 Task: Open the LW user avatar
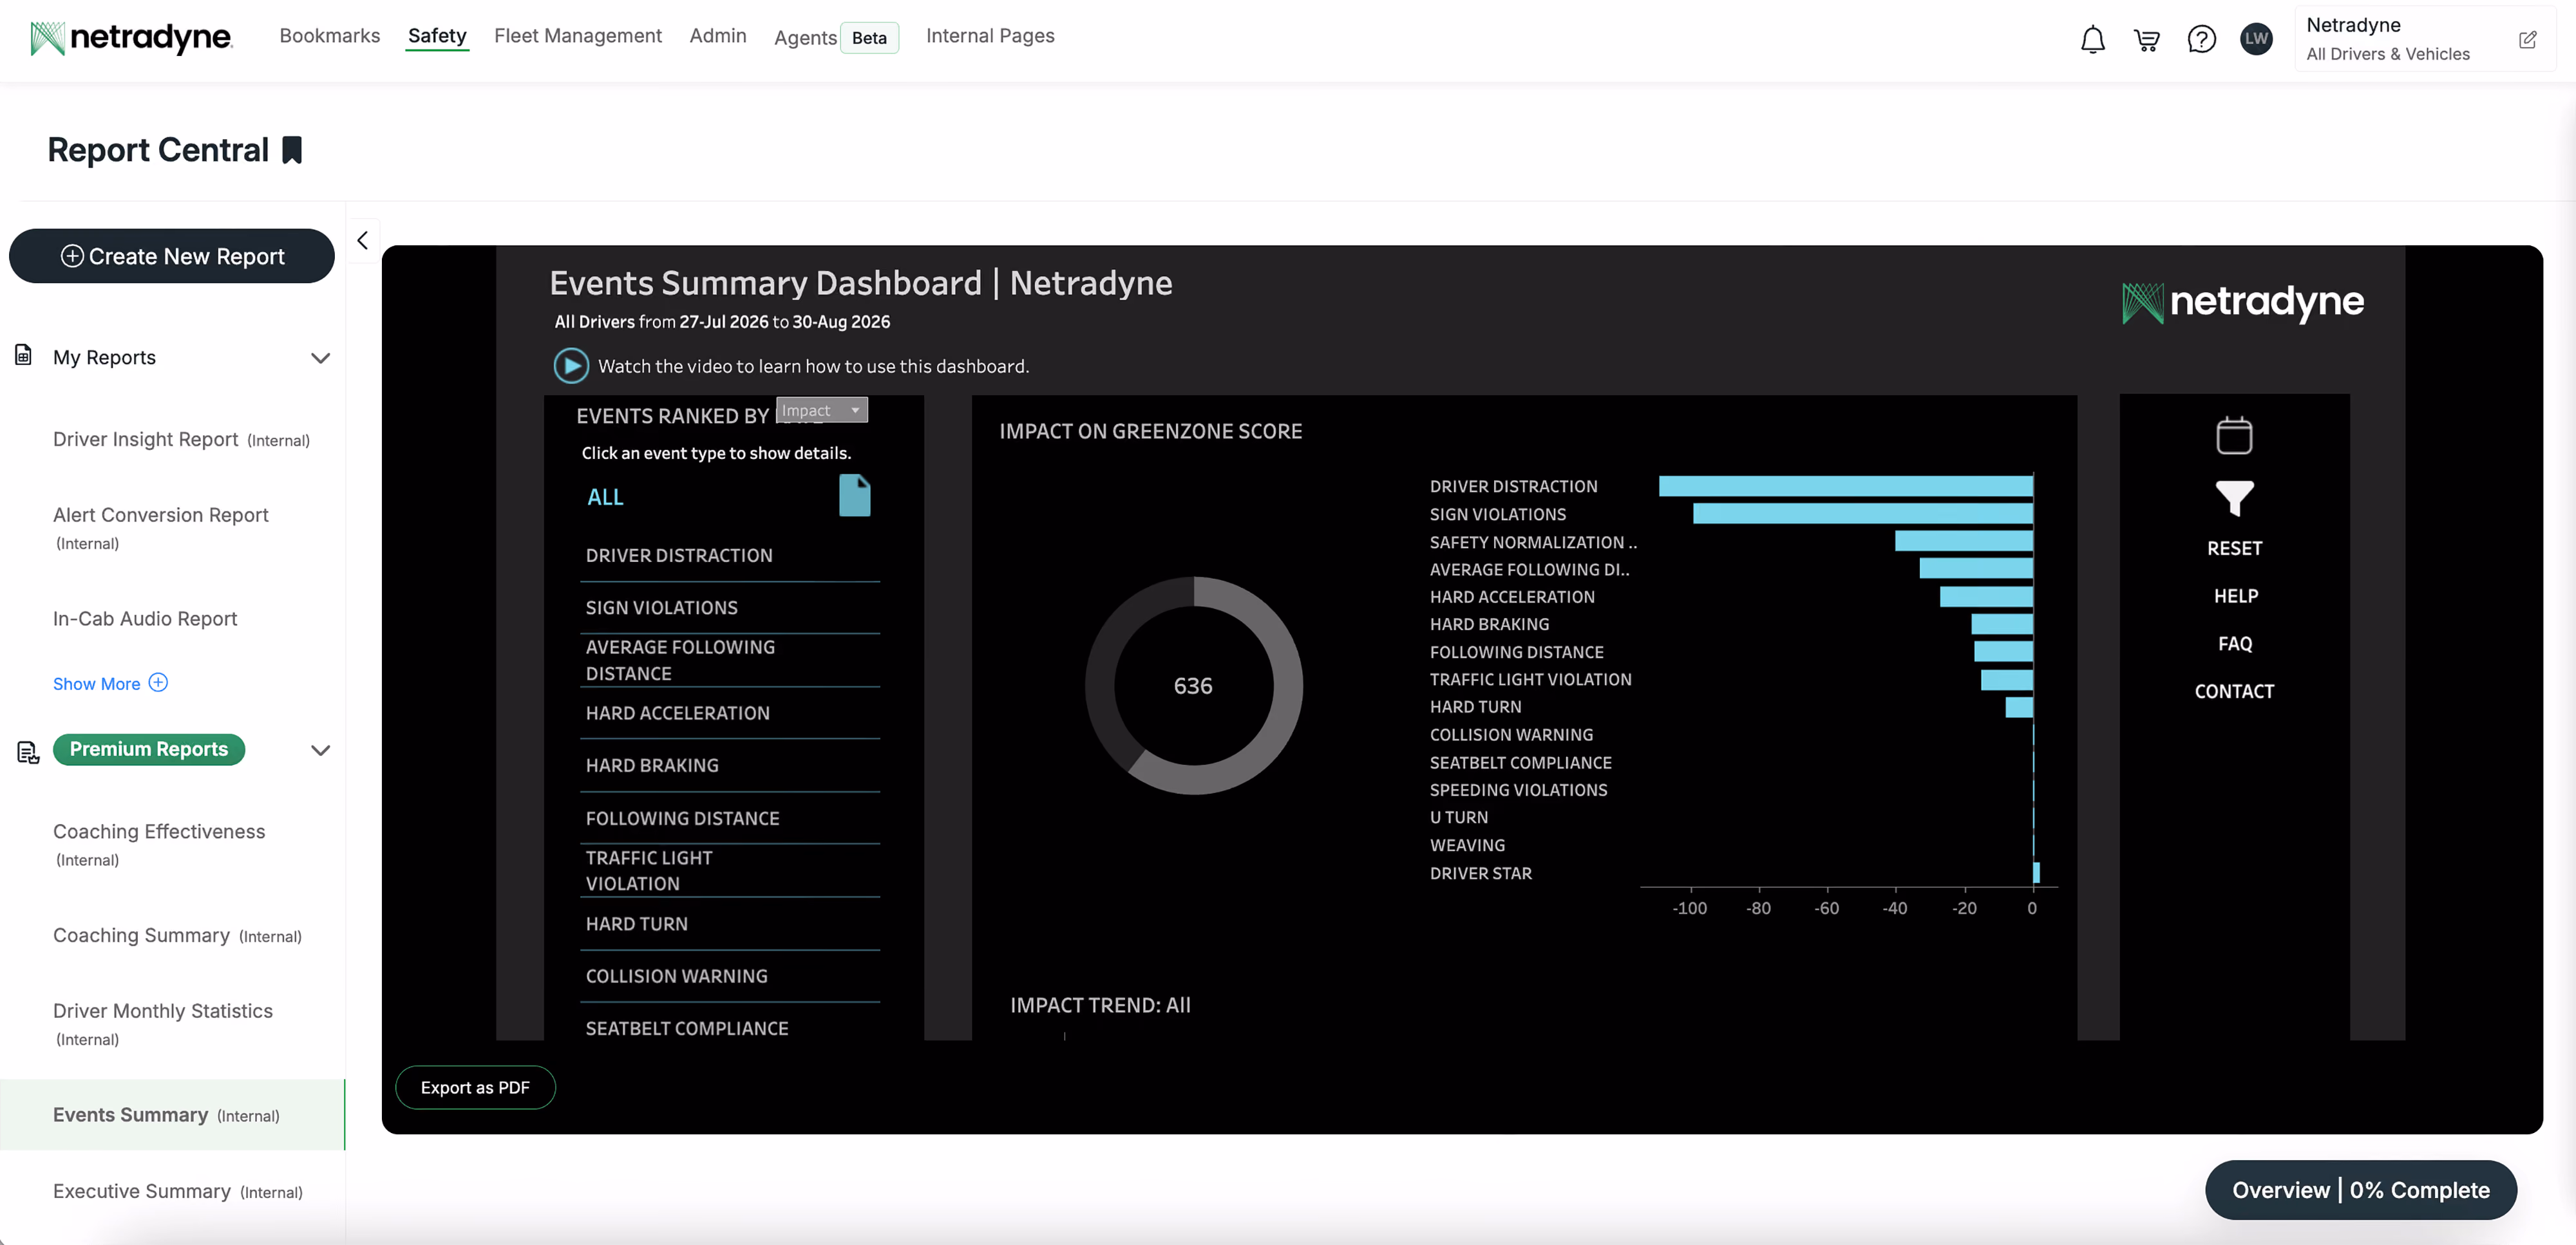(x=2256, y=39)
